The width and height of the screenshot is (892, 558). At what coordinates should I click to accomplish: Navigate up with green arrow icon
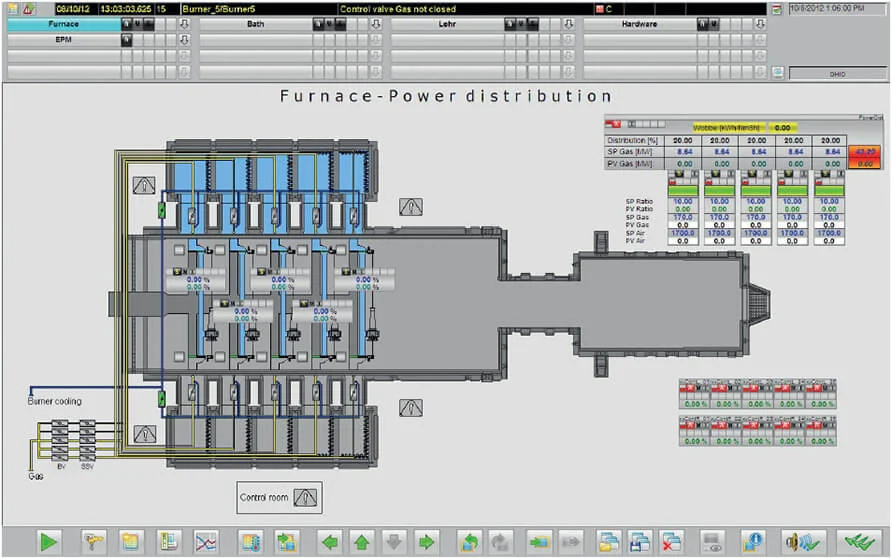tap(362, 542)
